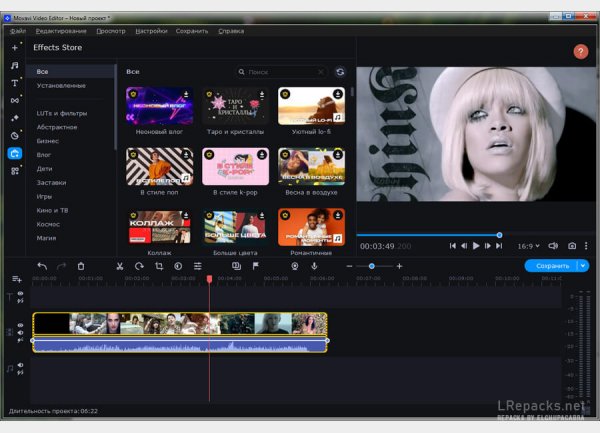The image size is (600, 433).
Task: Open the В стиле k-pop pack thumbnail
Action: (235, 167)
